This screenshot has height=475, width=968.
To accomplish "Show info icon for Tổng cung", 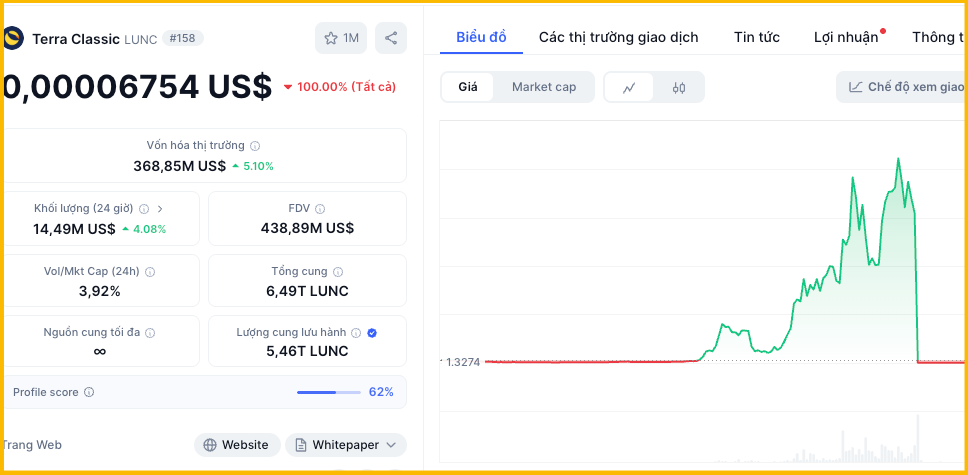I will [x=338, y=271].
